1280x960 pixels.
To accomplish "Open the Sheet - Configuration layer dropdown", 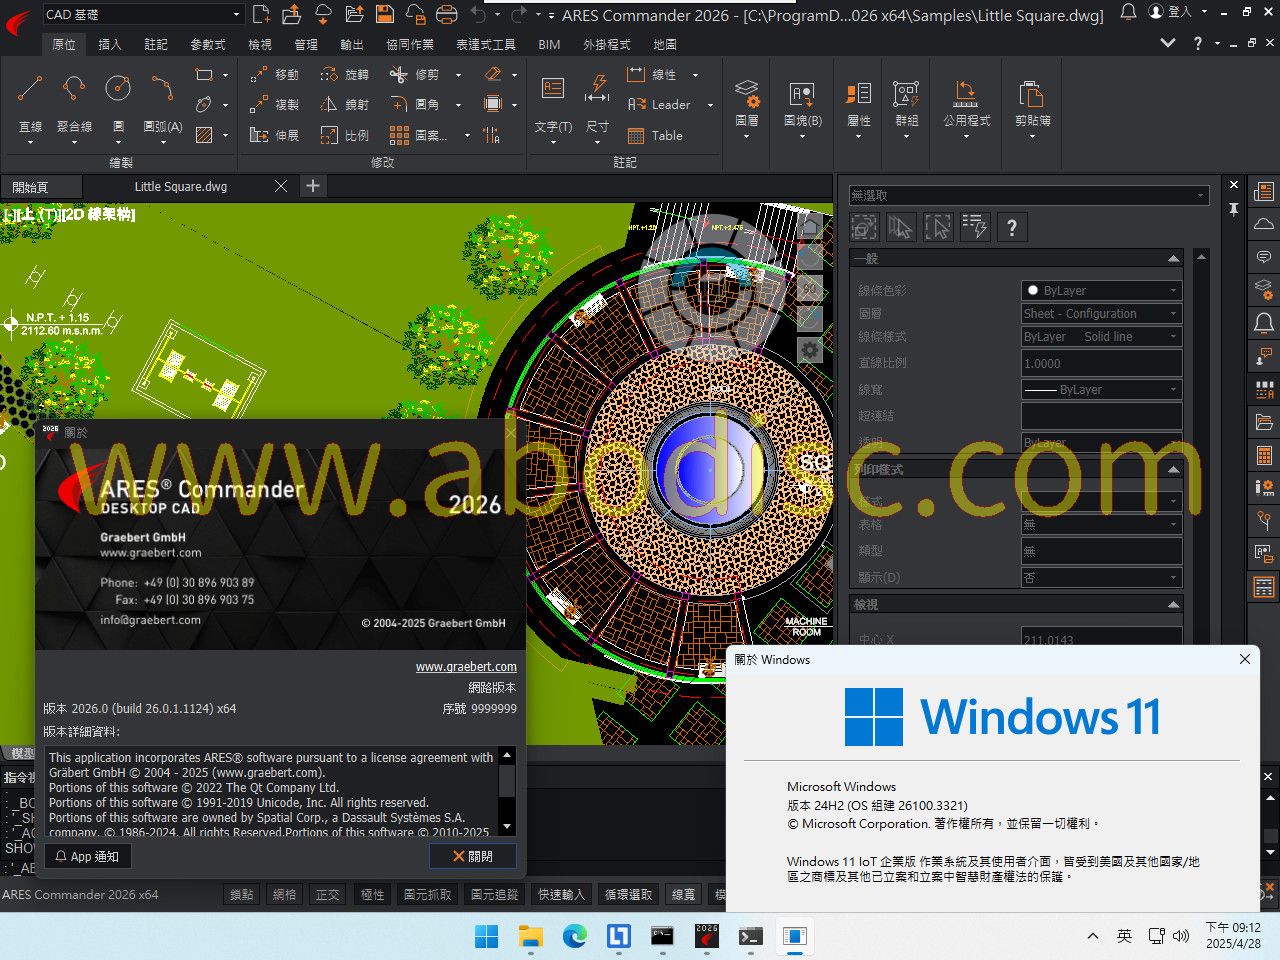I will pos(1102,313).
